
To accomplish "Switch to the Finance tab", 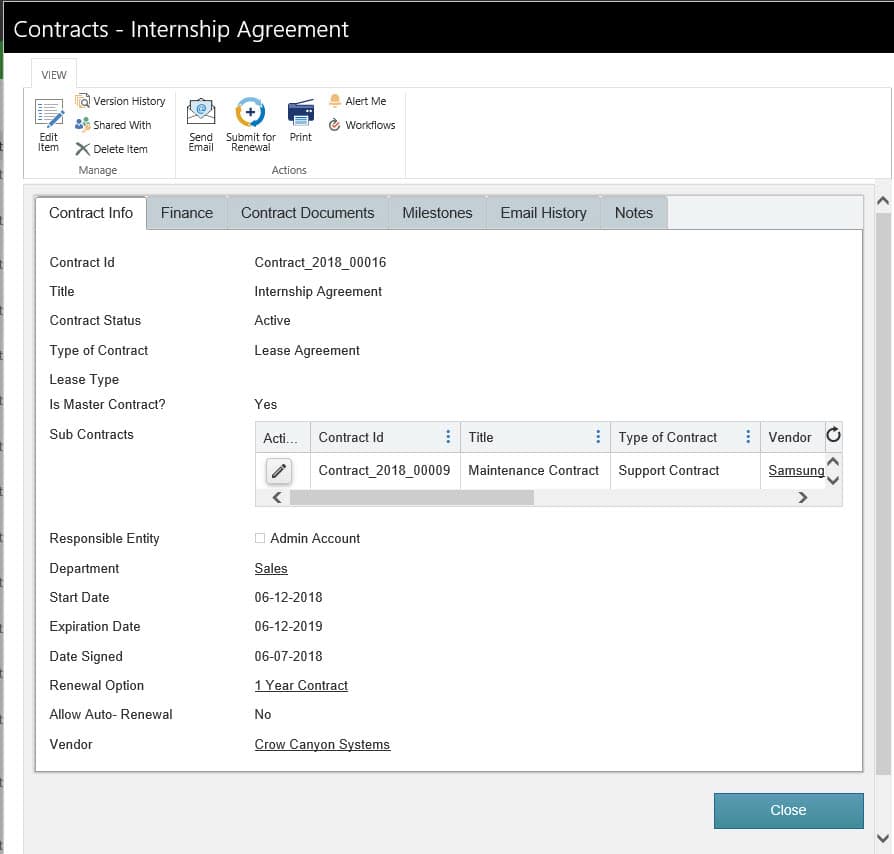I will 187,213.
